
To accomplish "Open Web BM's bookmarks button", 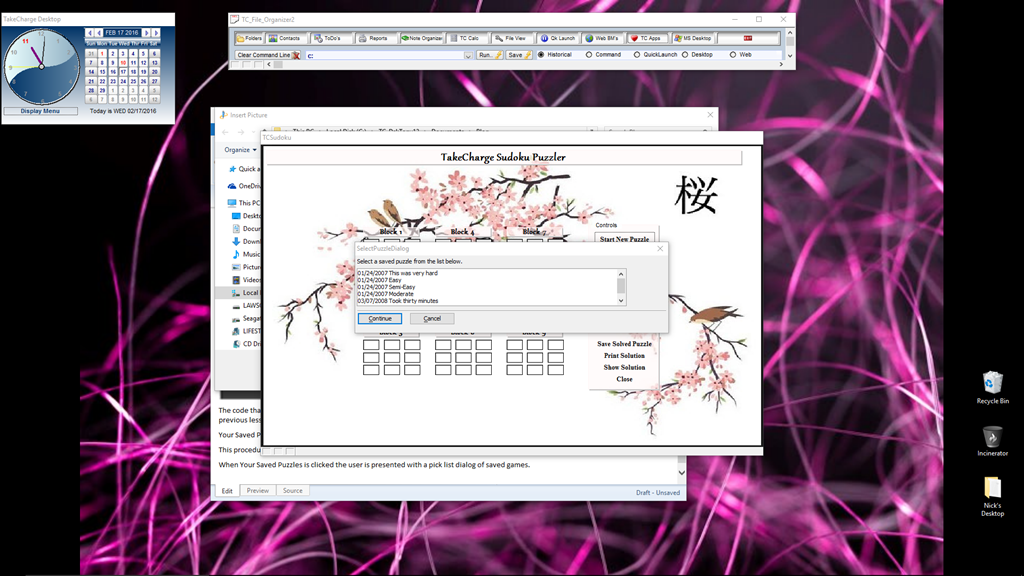I will [x=602, y=38].
